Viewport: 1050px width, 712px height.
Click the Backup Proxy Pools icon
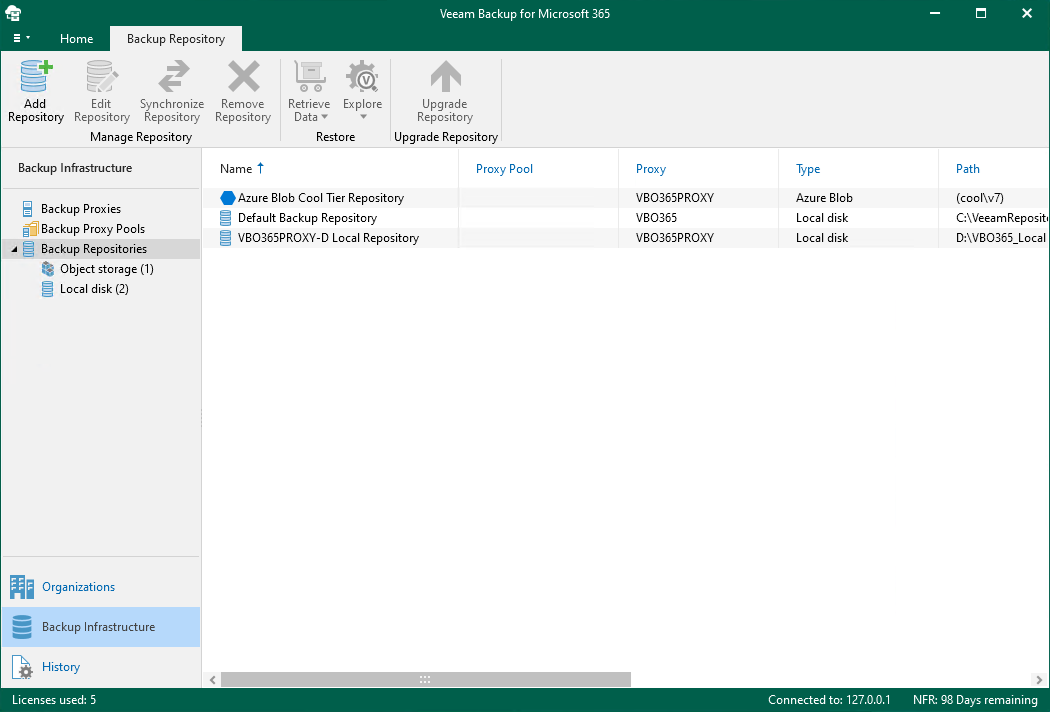pyautogui.click(x=29, y=228)
